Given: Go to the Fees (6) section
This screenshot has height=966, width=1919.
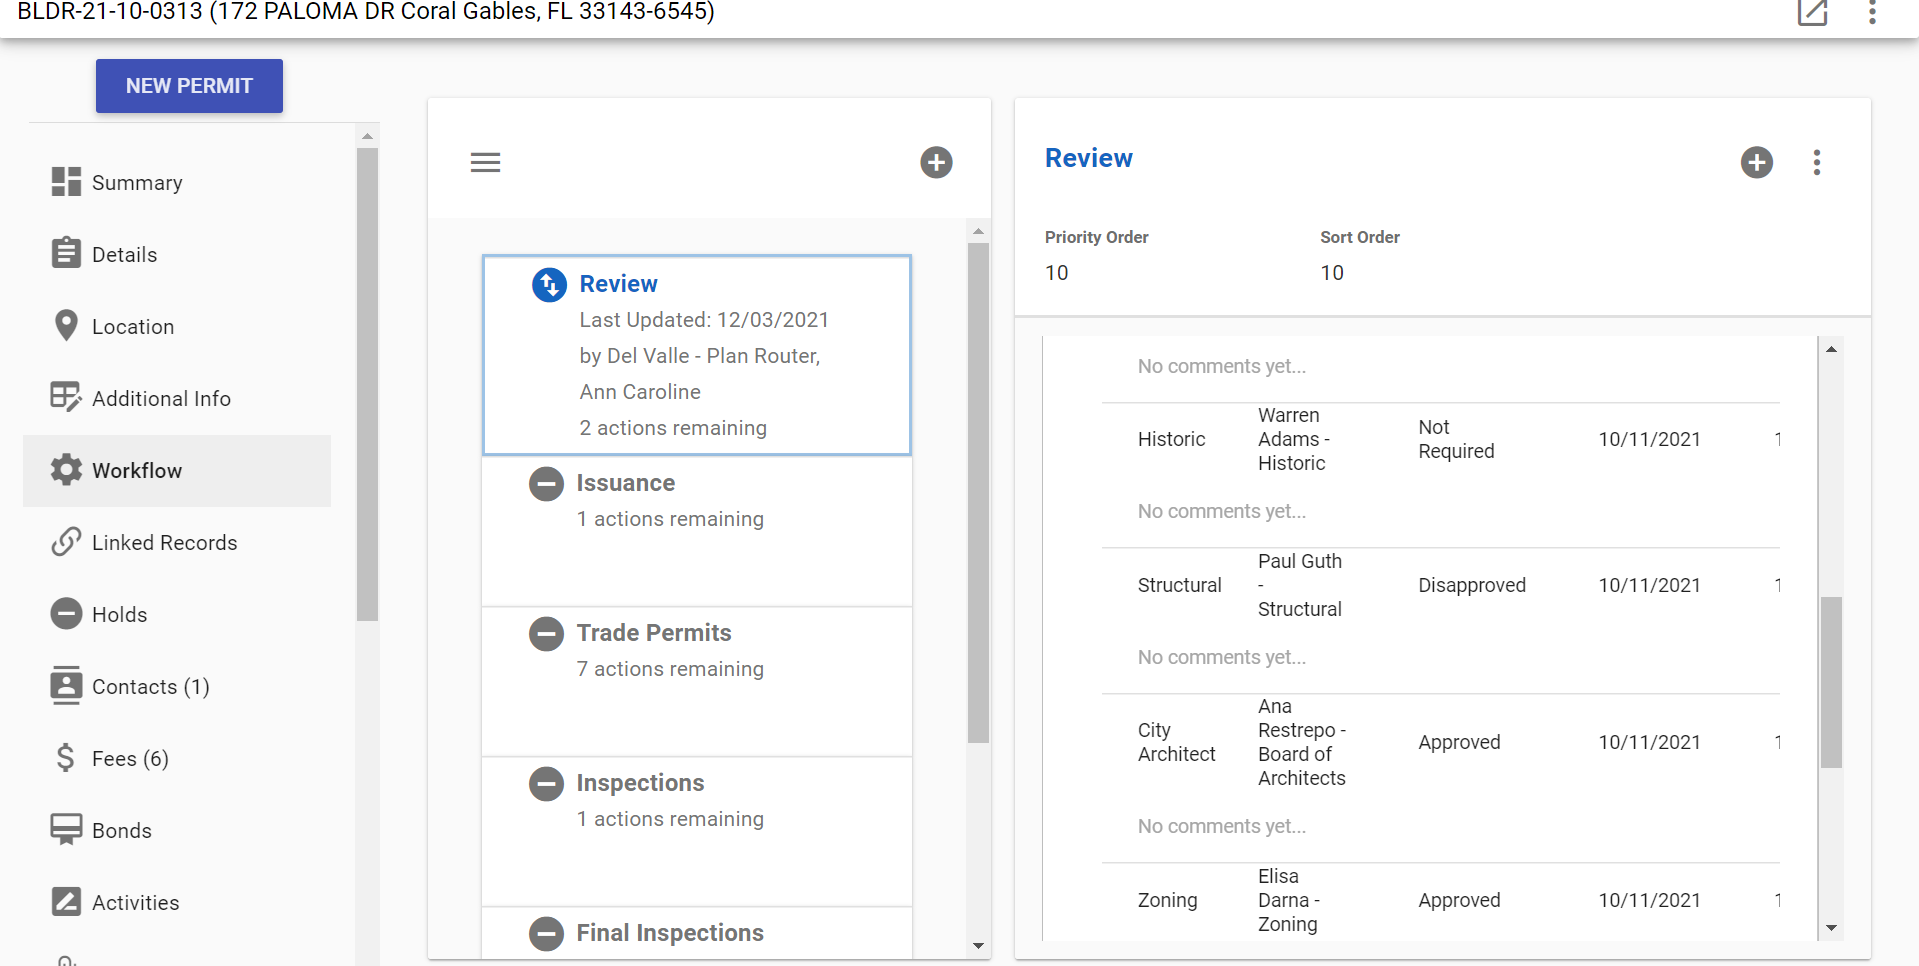Looking at the screenshot, I should (x=130, y=759).
